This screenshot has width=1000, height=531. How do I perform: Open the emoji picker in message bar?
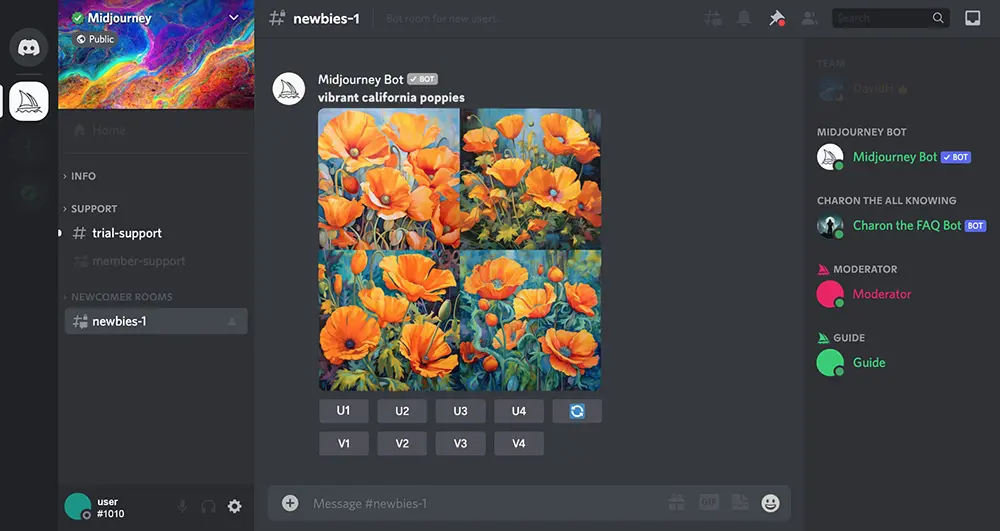click(x=770, y=503)
